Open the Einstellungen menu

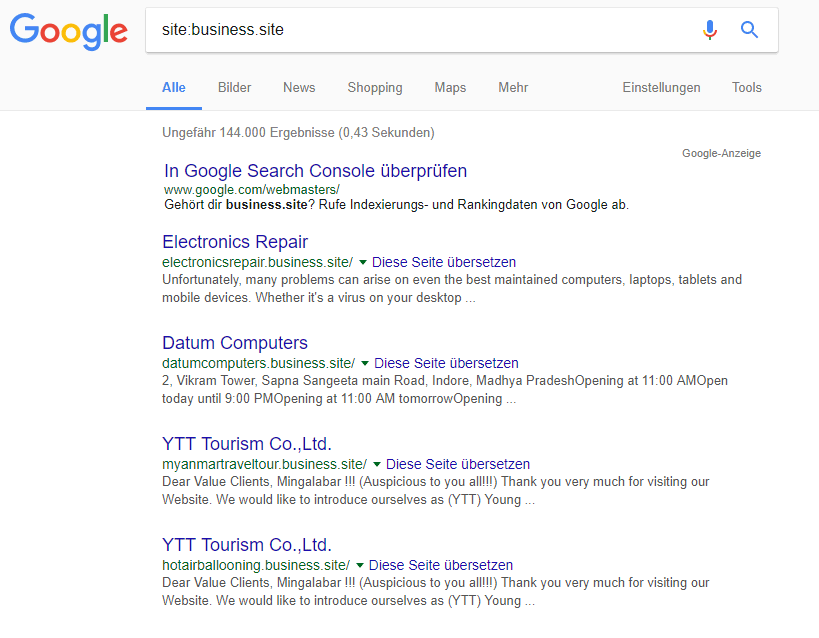[x=661, y=87]
